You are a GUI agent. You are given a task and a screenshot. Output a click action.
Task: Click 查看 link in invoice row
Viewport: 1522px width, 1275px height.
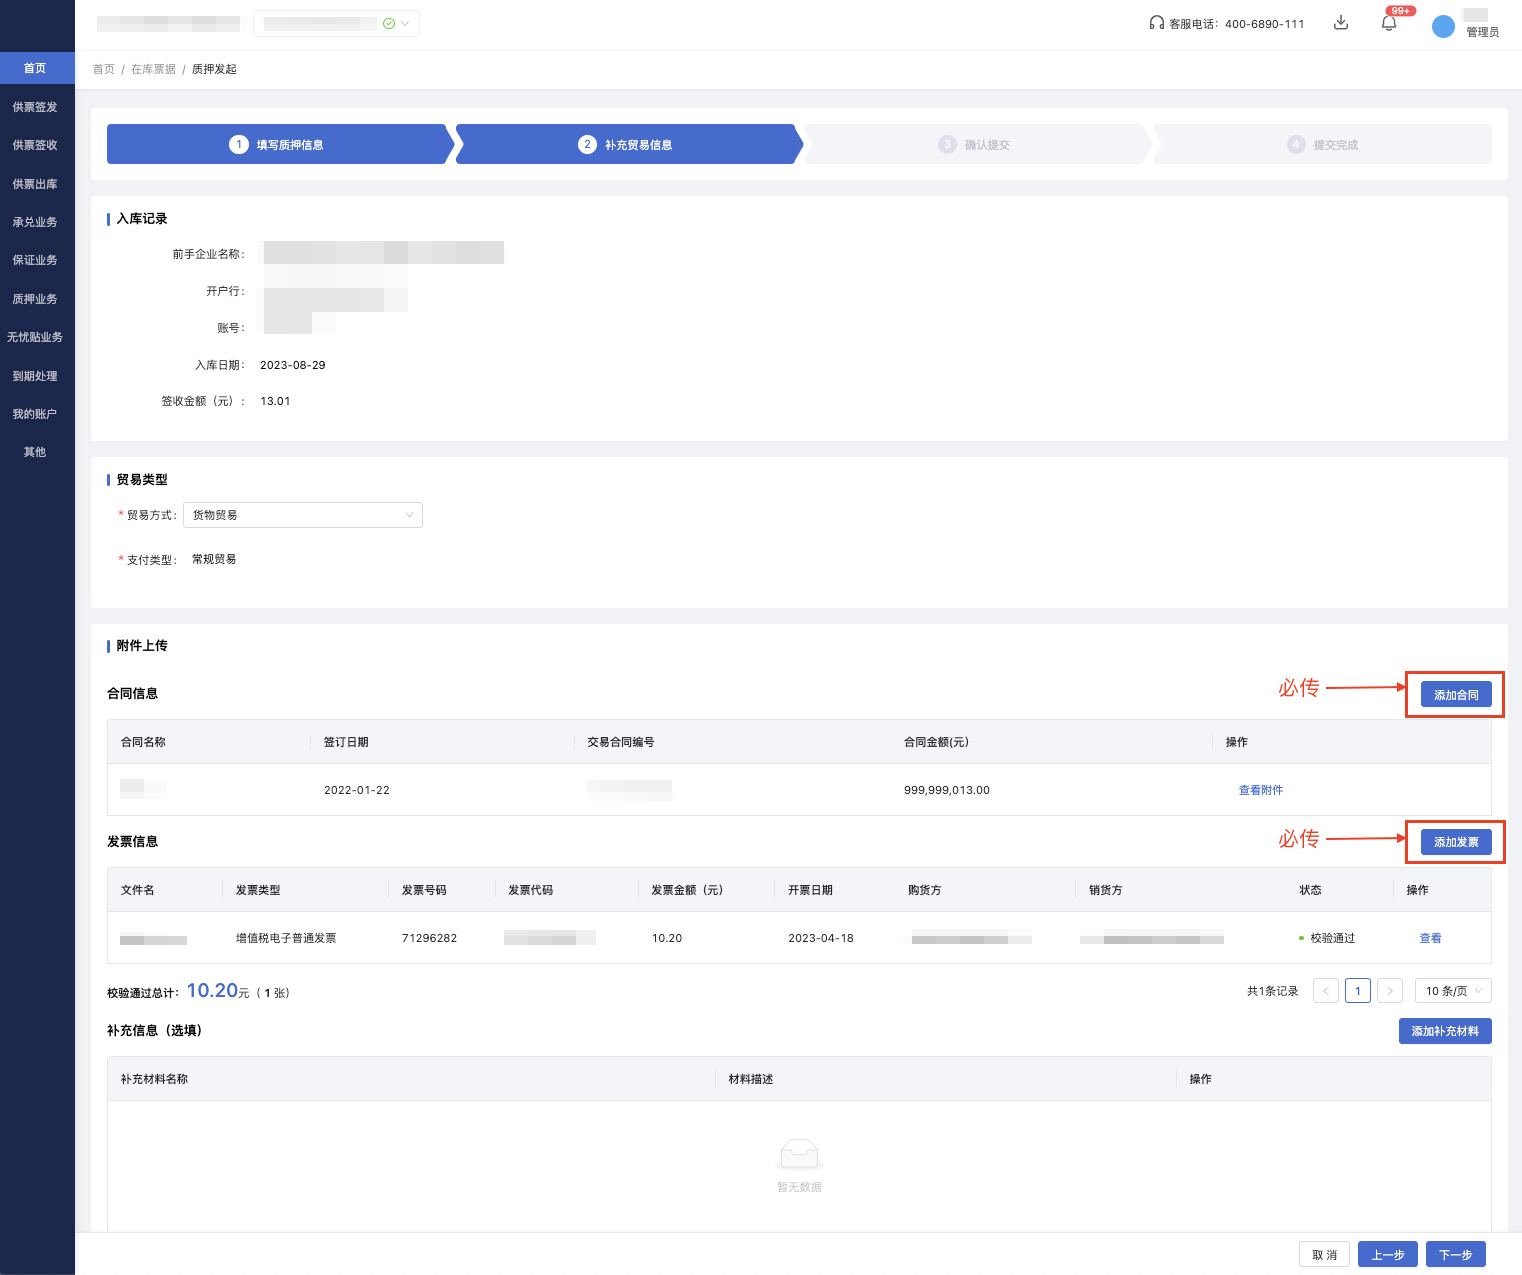1430,938
